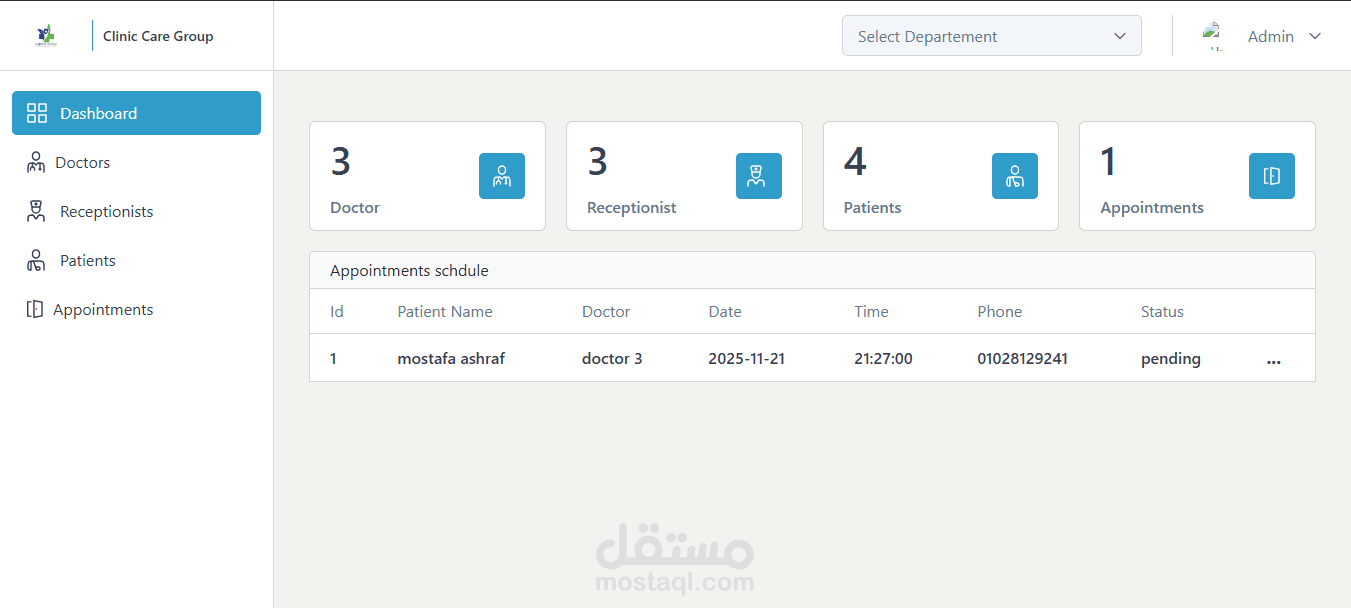The image size is (1351, 608).
Task: Open the Patients sidebar menu item
Action: [x=87, y=261]
